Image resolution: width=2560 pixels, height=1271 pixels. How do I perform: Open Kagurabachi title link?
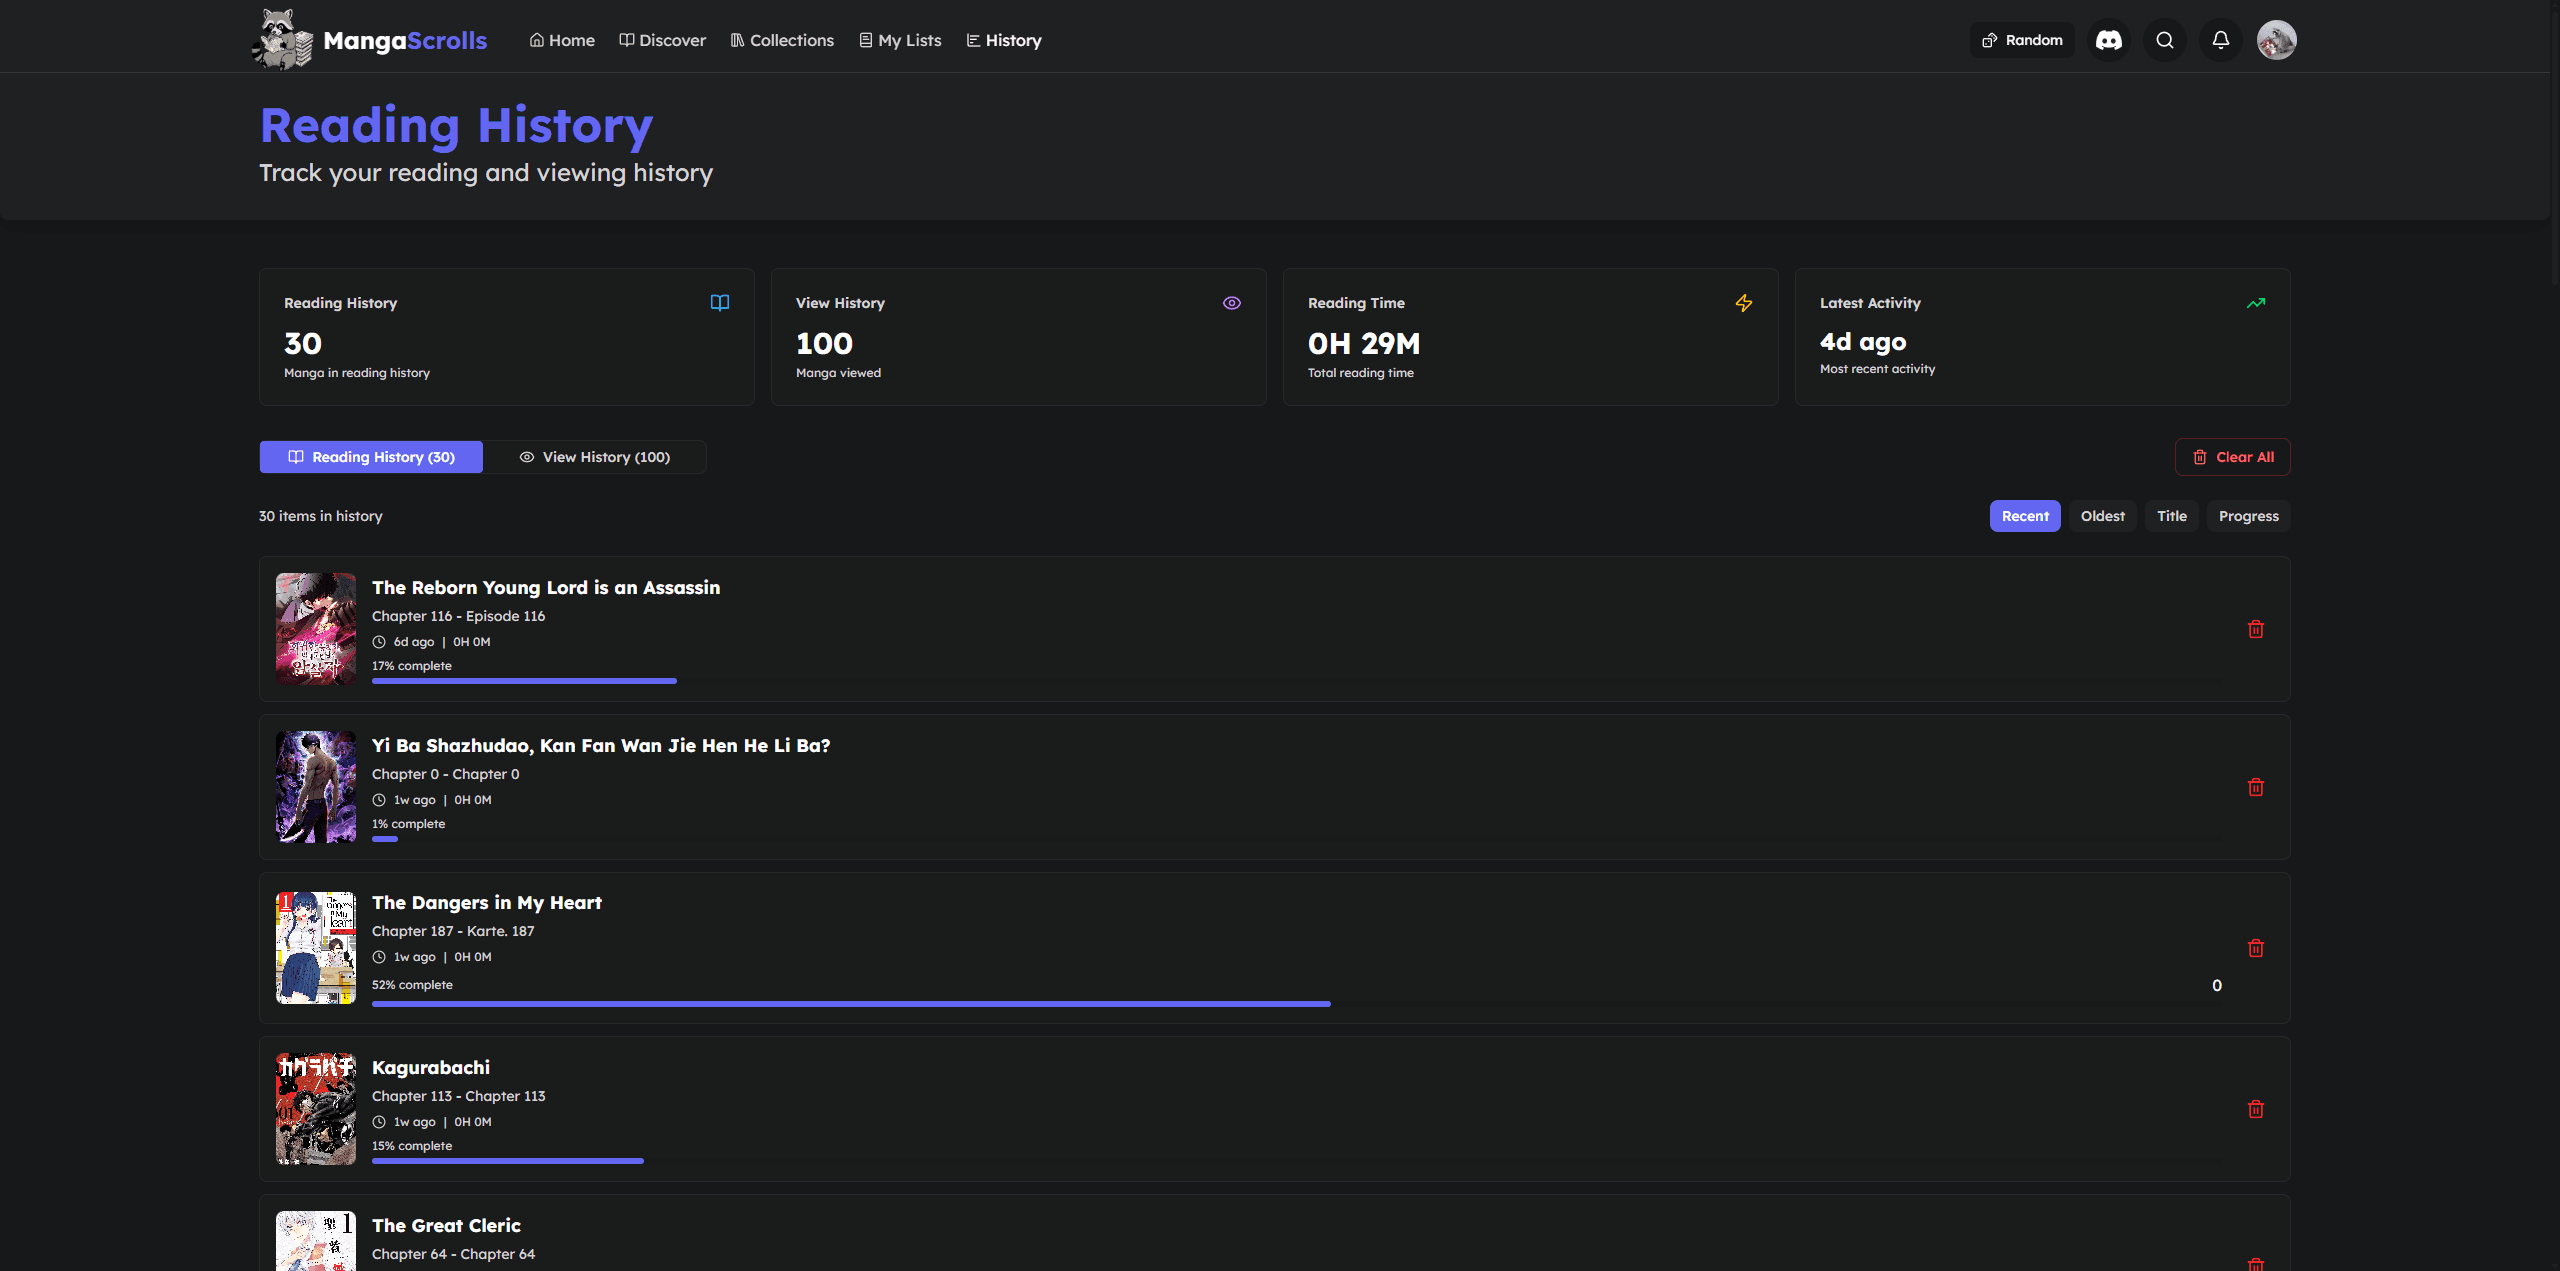tap(431, 1068)
